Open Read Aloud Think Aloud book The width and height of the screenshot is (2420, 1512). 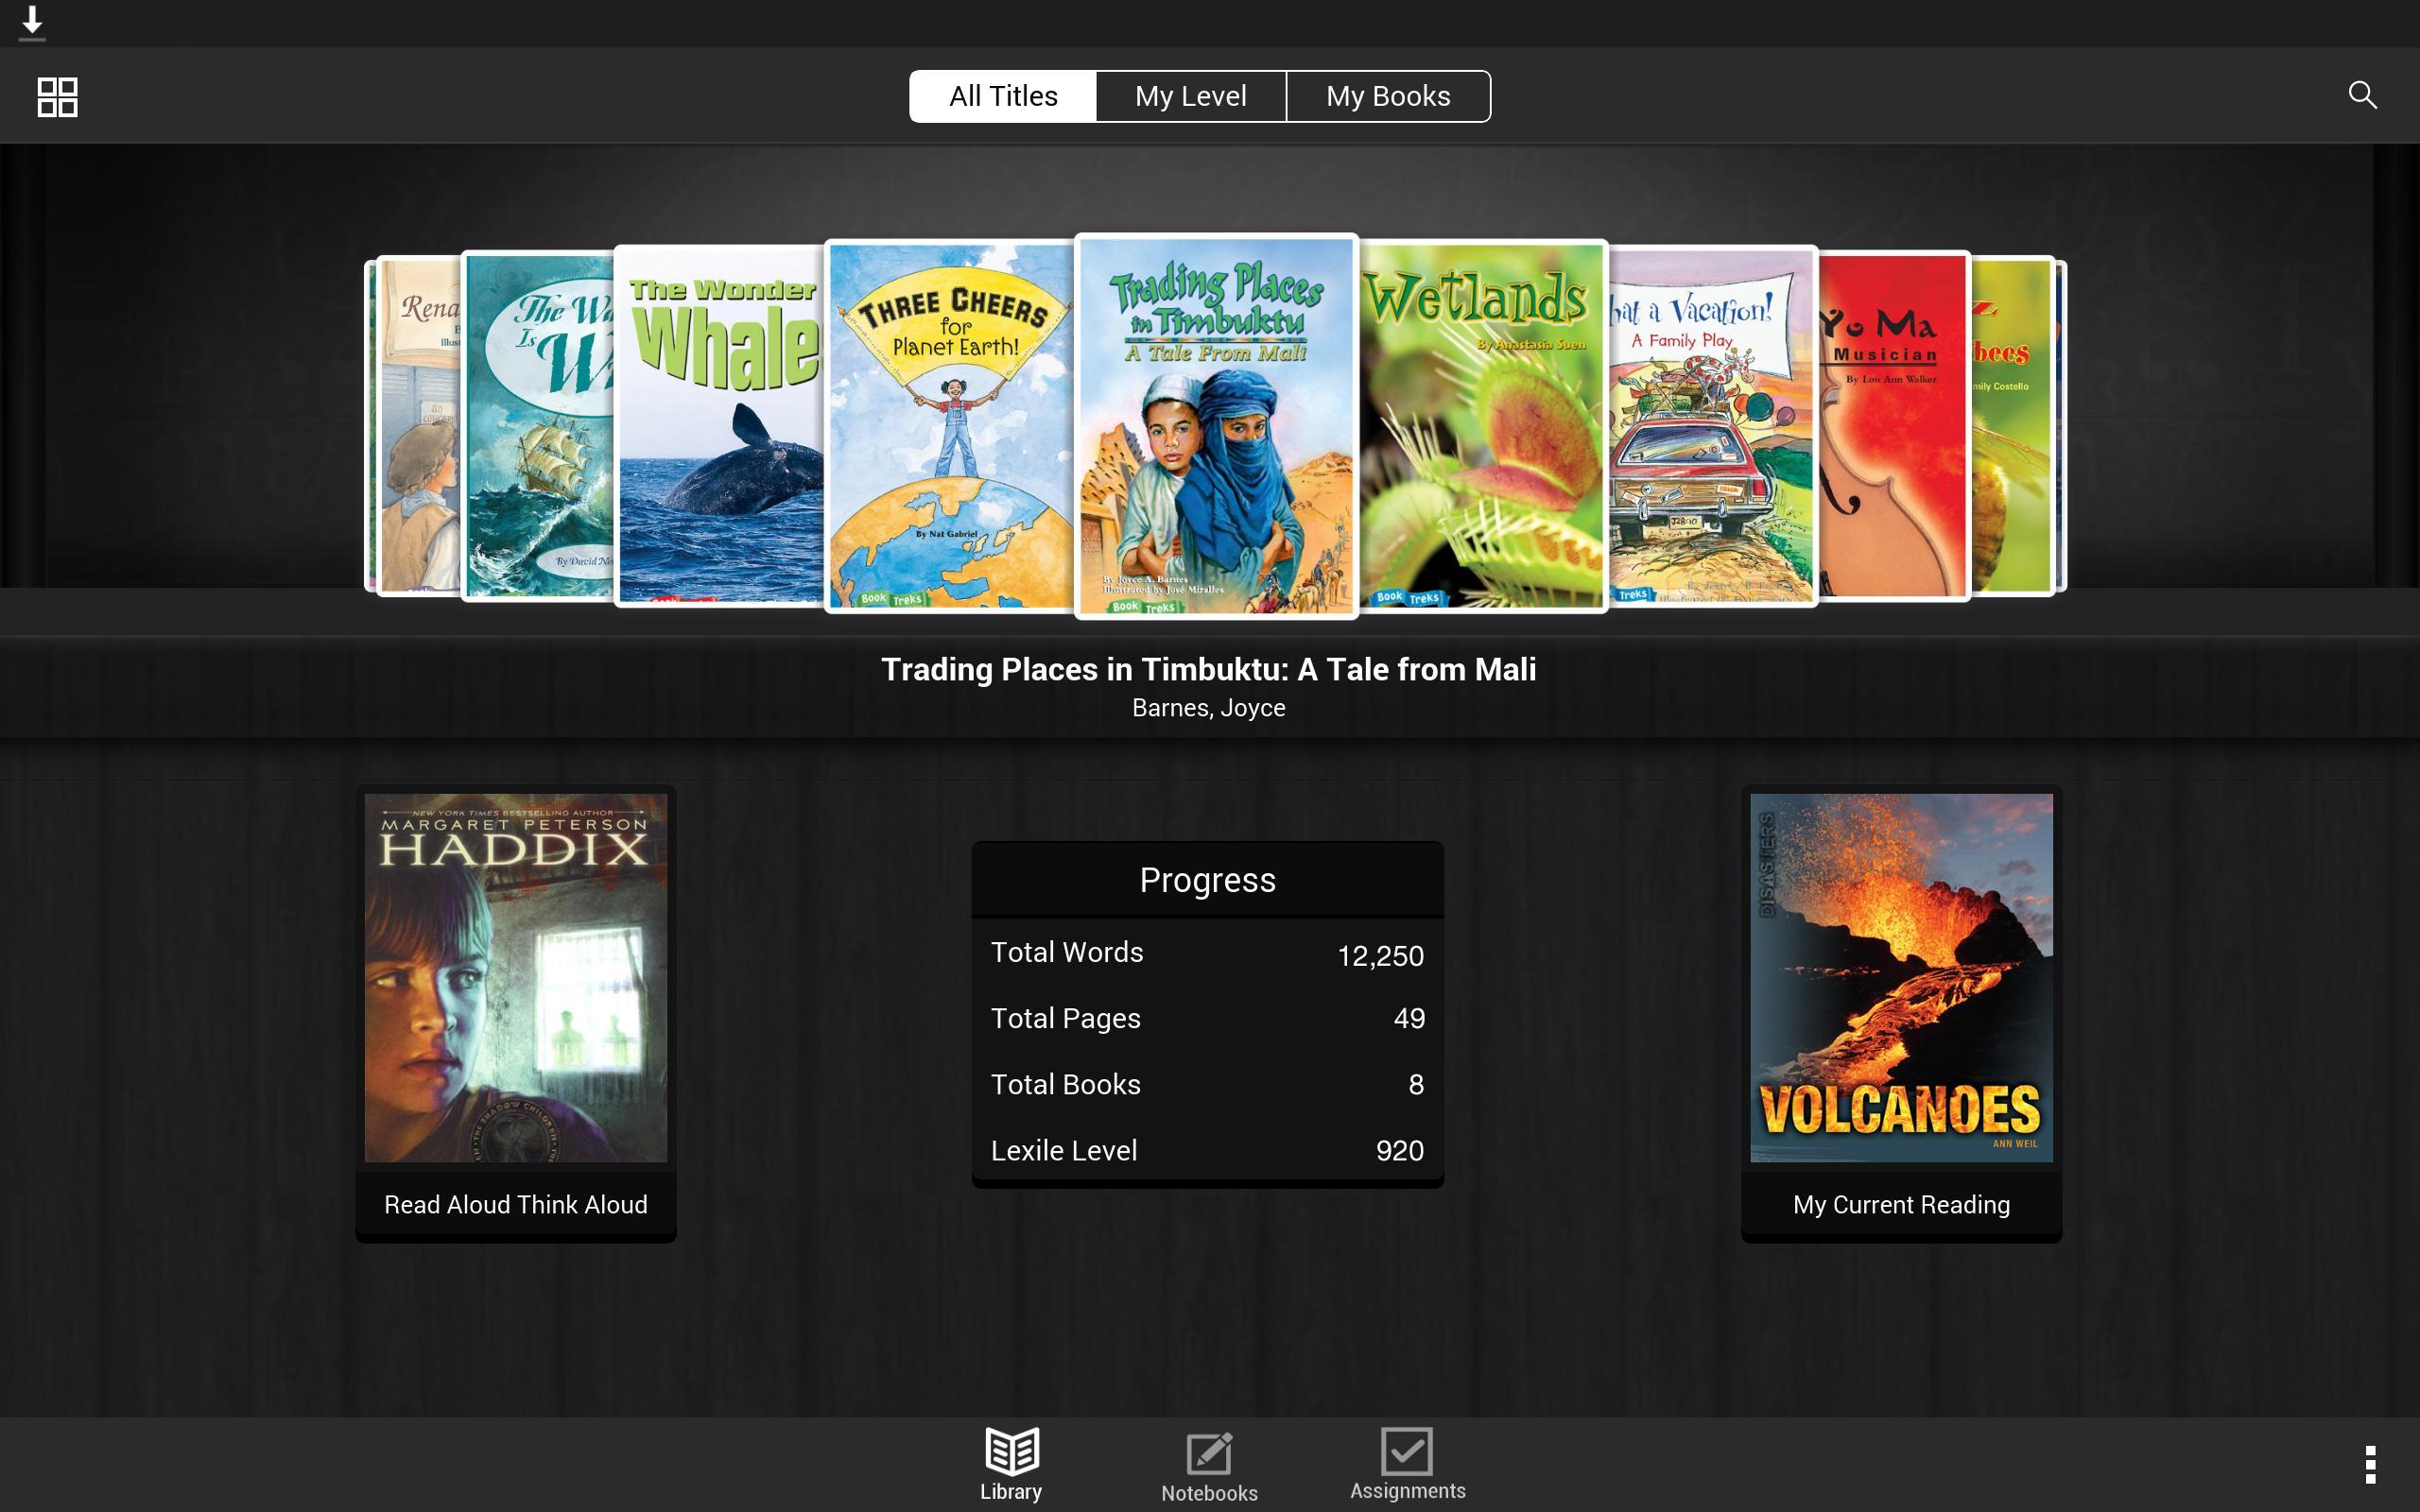tap(516, 1010)
